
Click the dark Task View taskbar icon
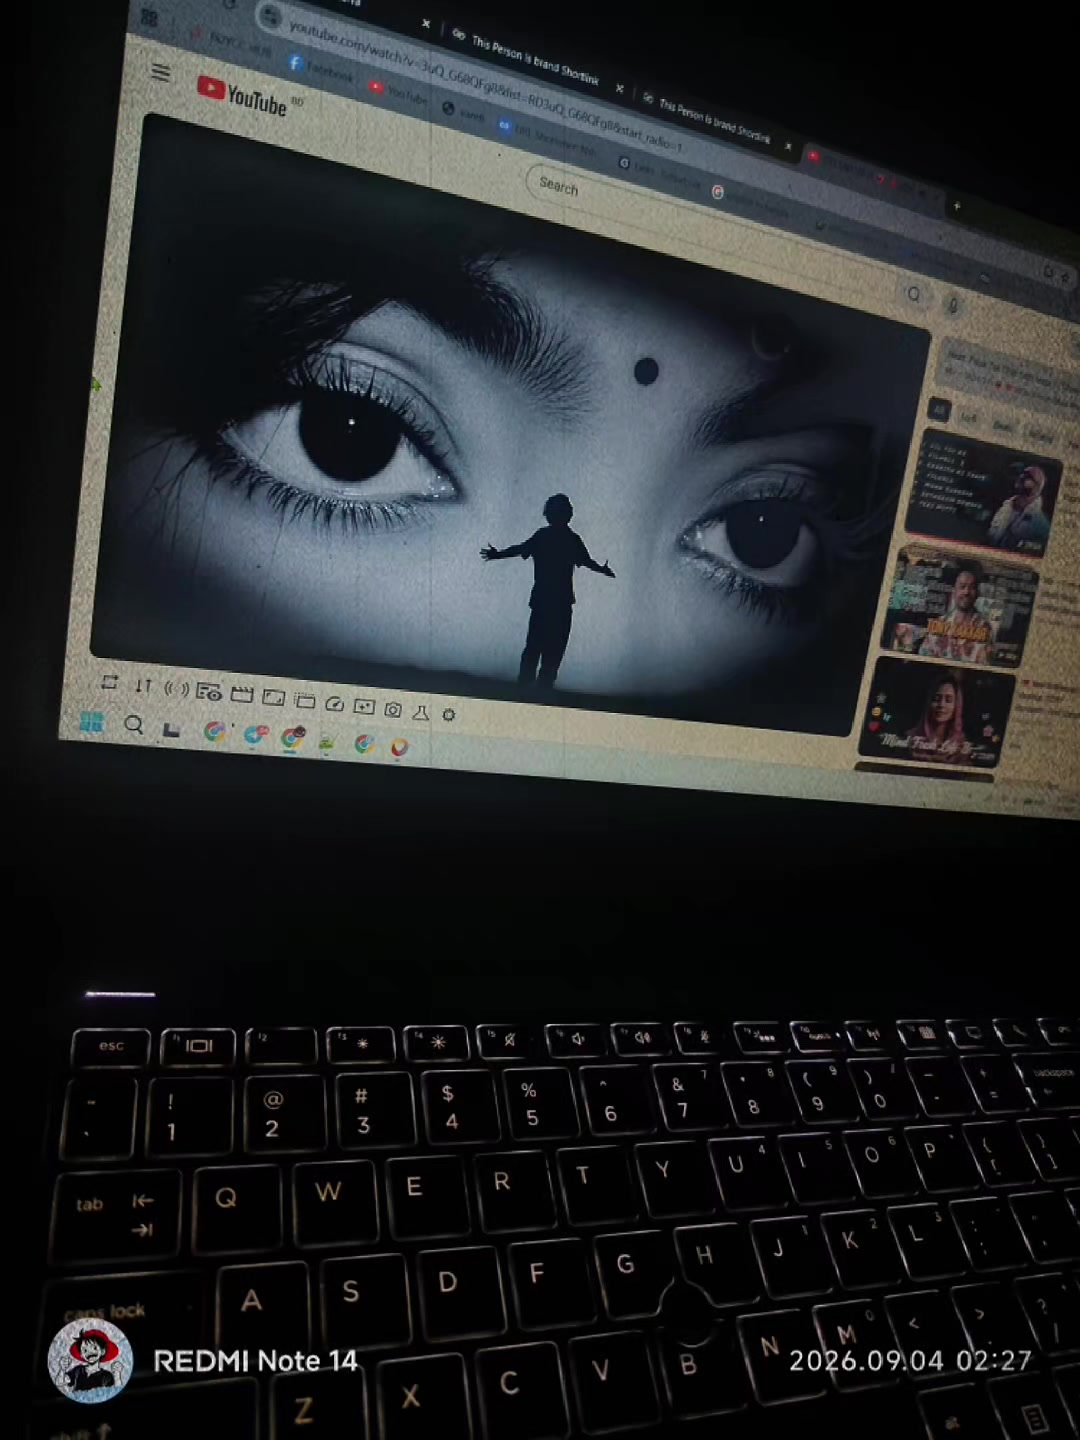(x=171, y=730)
